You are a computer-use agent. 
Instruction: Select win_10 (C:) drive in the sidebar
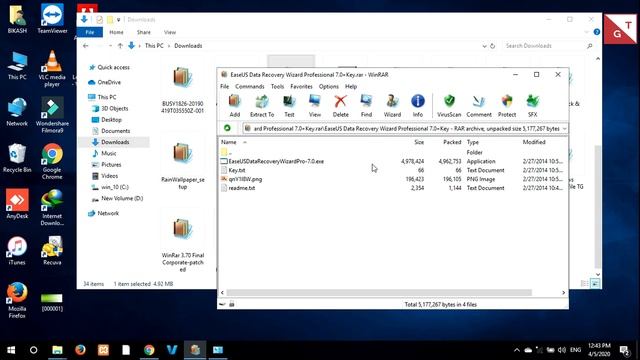click(x=110, y=187)
